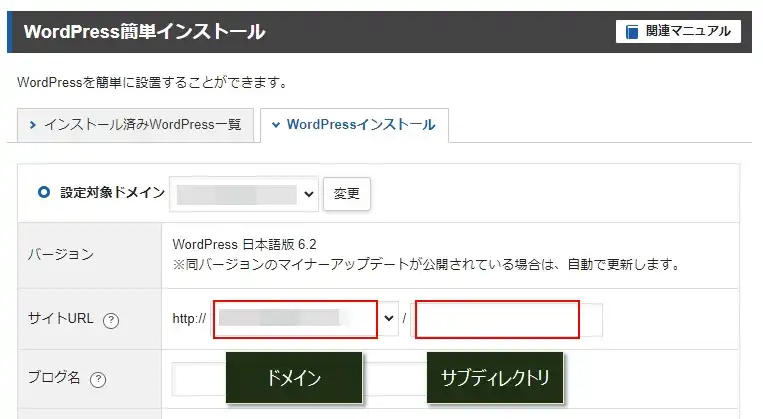Switch to インストール済みWordPress一覧 tab
This screenshot has height=419, width=763.
[x=135, y=125]
